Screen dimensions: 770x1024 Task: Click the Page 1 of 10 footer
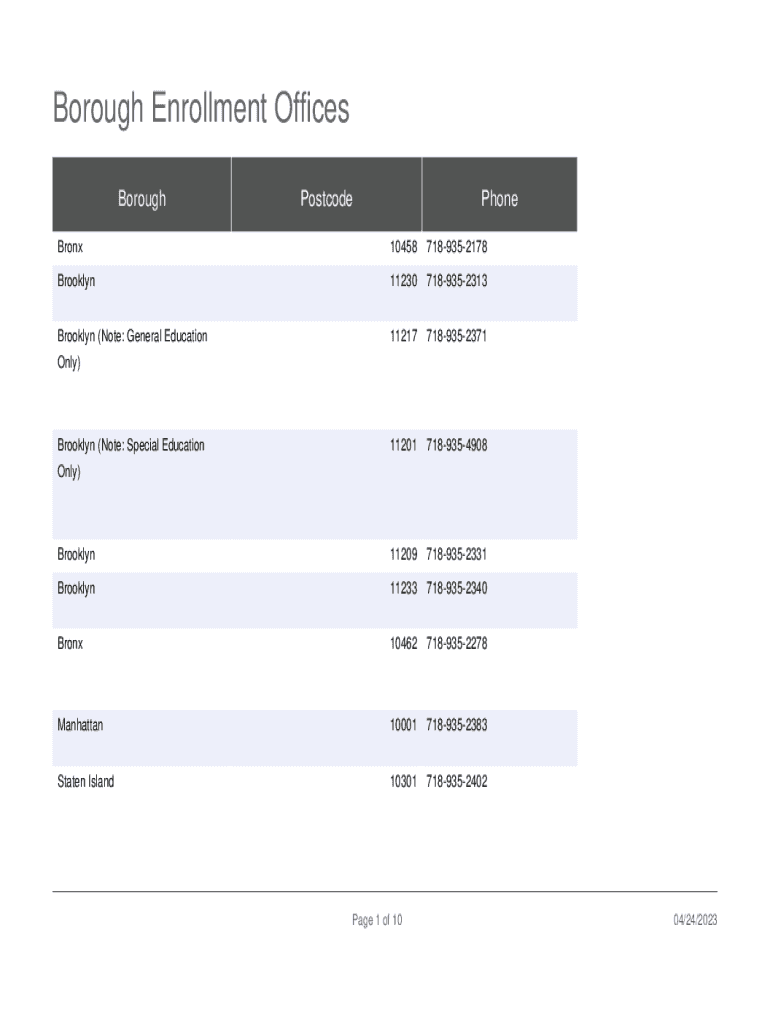(x=377, y=920)
